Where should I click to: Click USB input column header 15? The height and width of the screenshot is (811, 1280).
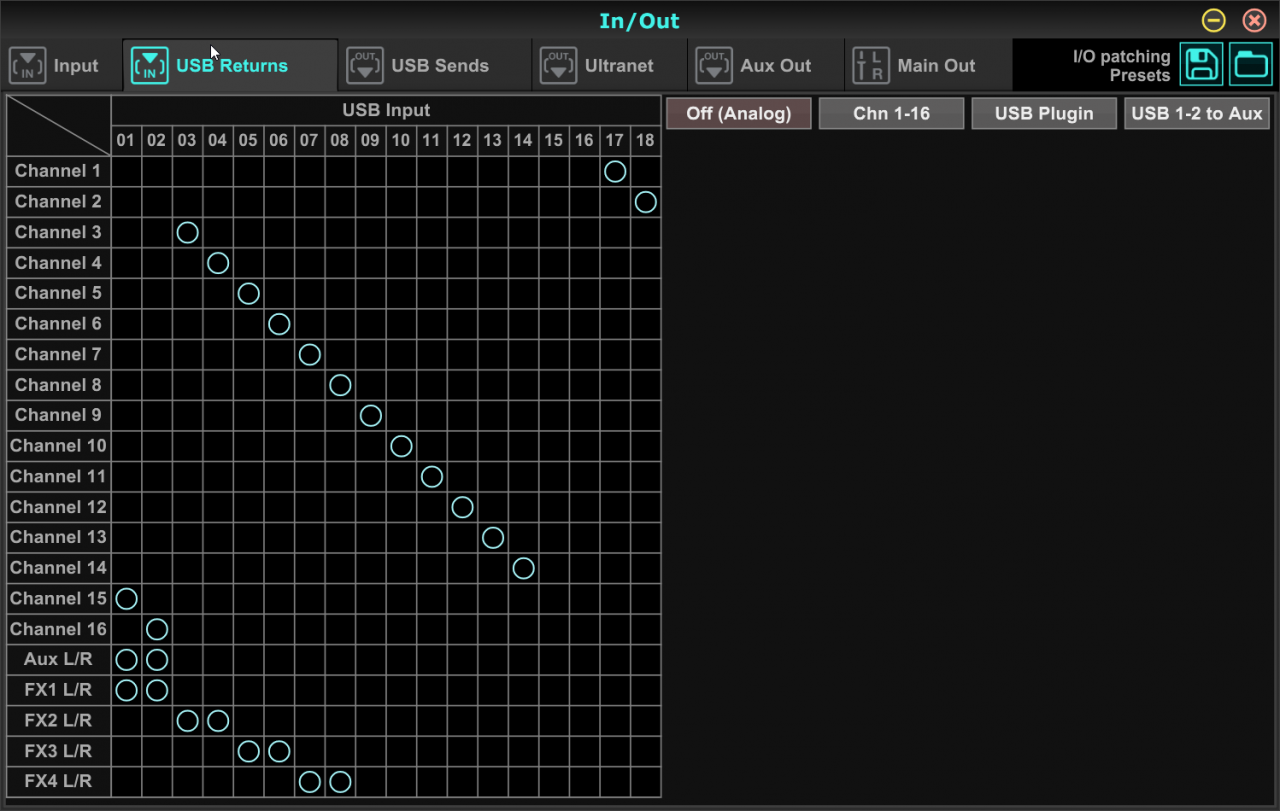point(554,141)
